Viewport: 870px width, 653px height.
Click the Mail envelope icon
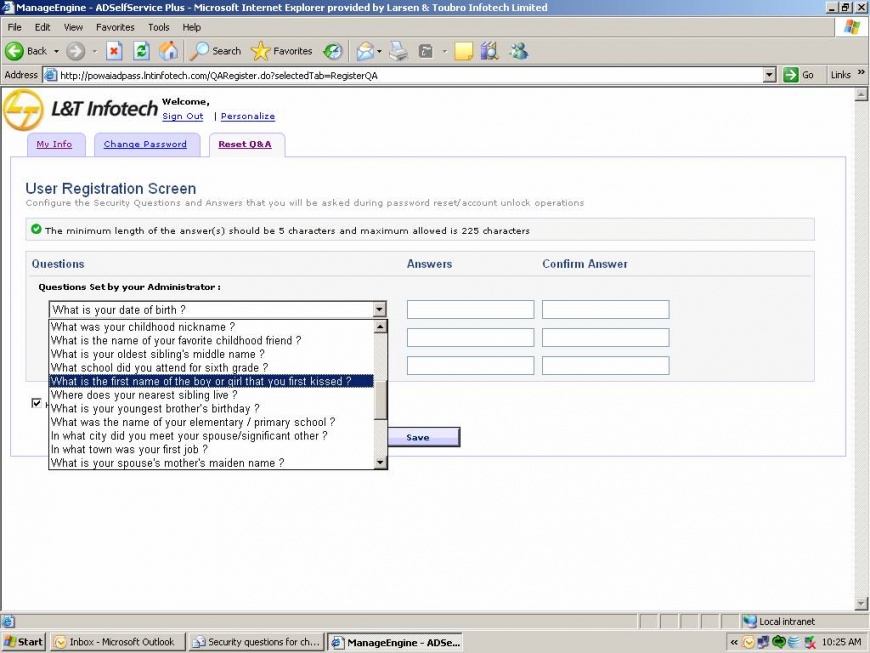pos(365,51)
